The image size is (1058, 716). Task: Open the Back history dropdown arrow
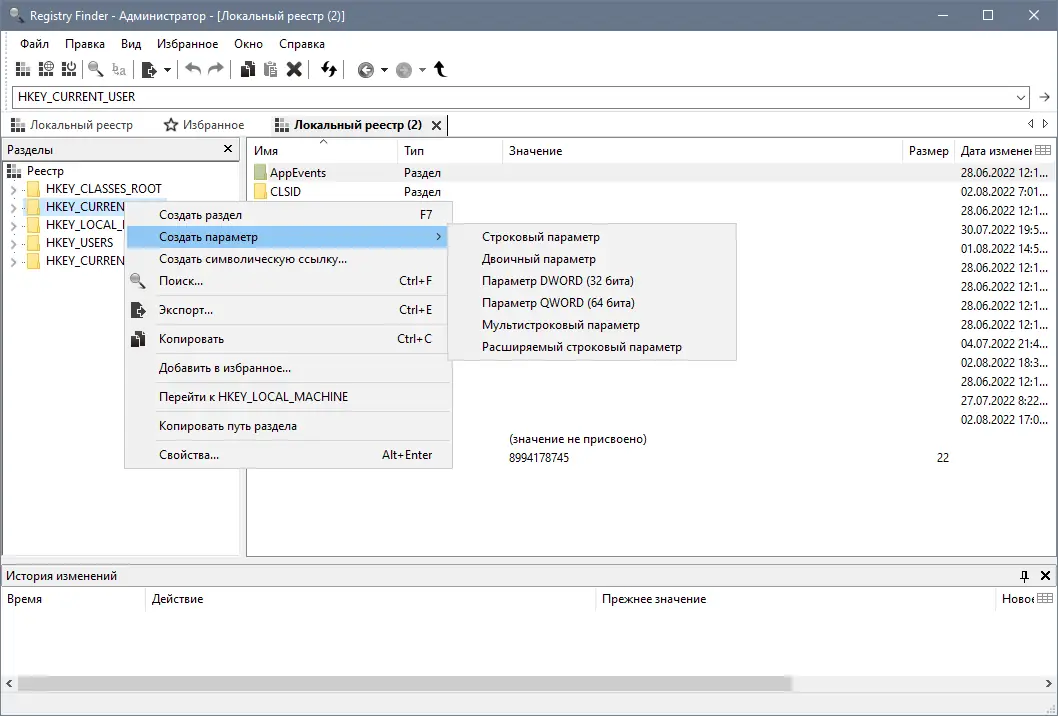(384, 70)
